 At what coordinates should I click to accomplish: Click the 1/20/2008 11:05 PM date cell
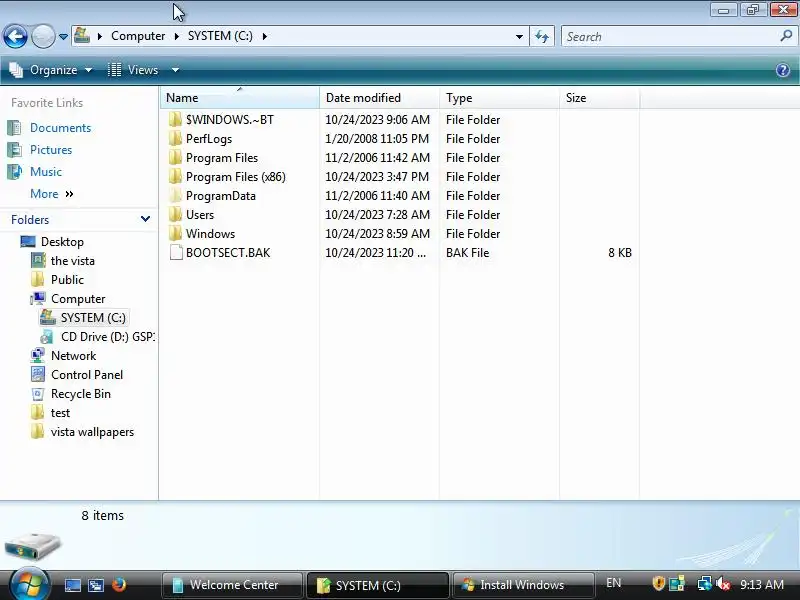point(377,138)
